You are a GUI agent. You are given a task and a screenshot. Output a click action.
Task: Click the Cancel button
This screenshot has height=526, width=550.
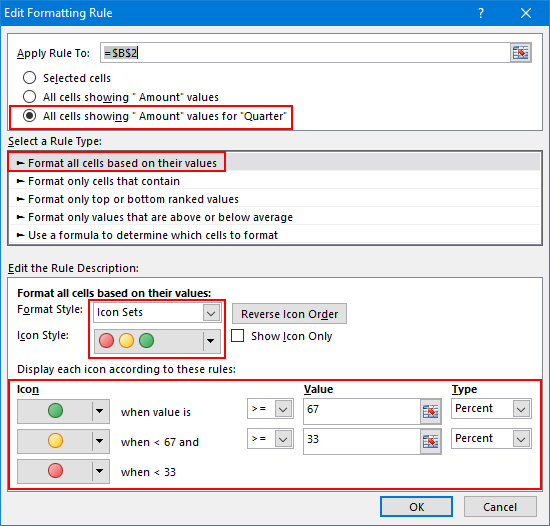pos(500,507)
